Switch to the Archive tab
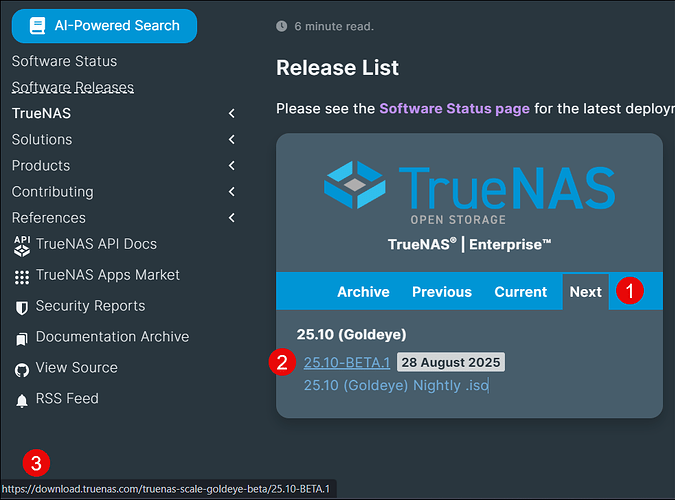675x500 pixels. [x=363, y=292]
